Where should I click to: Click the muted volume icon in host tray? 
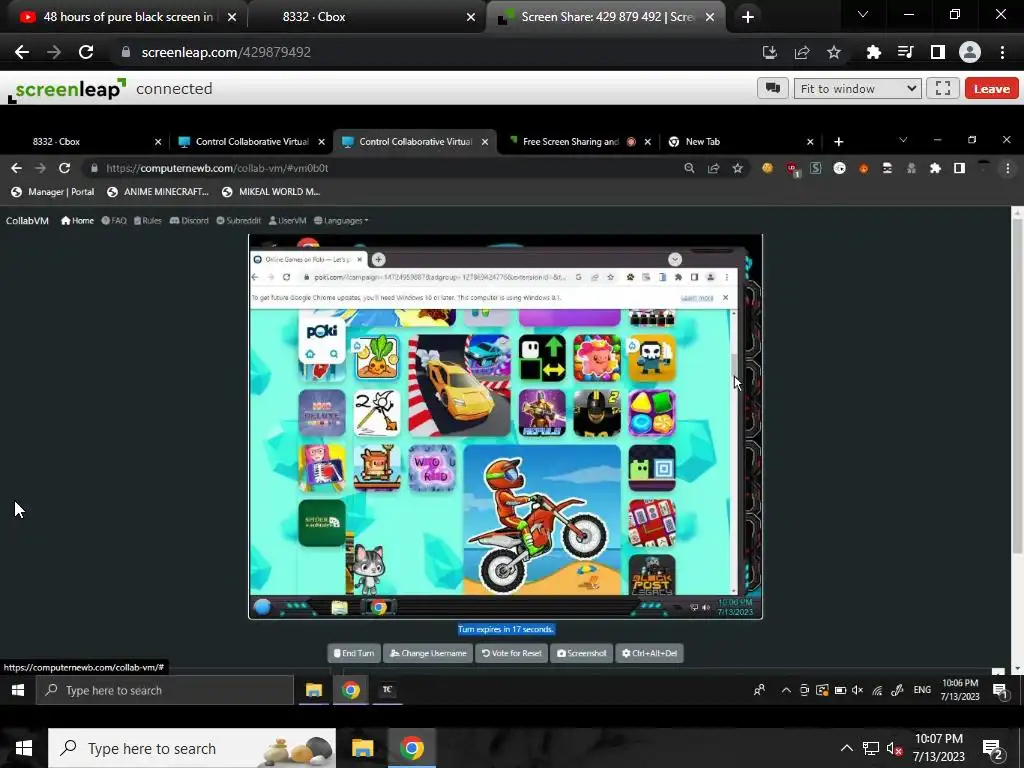click(895, 748)
